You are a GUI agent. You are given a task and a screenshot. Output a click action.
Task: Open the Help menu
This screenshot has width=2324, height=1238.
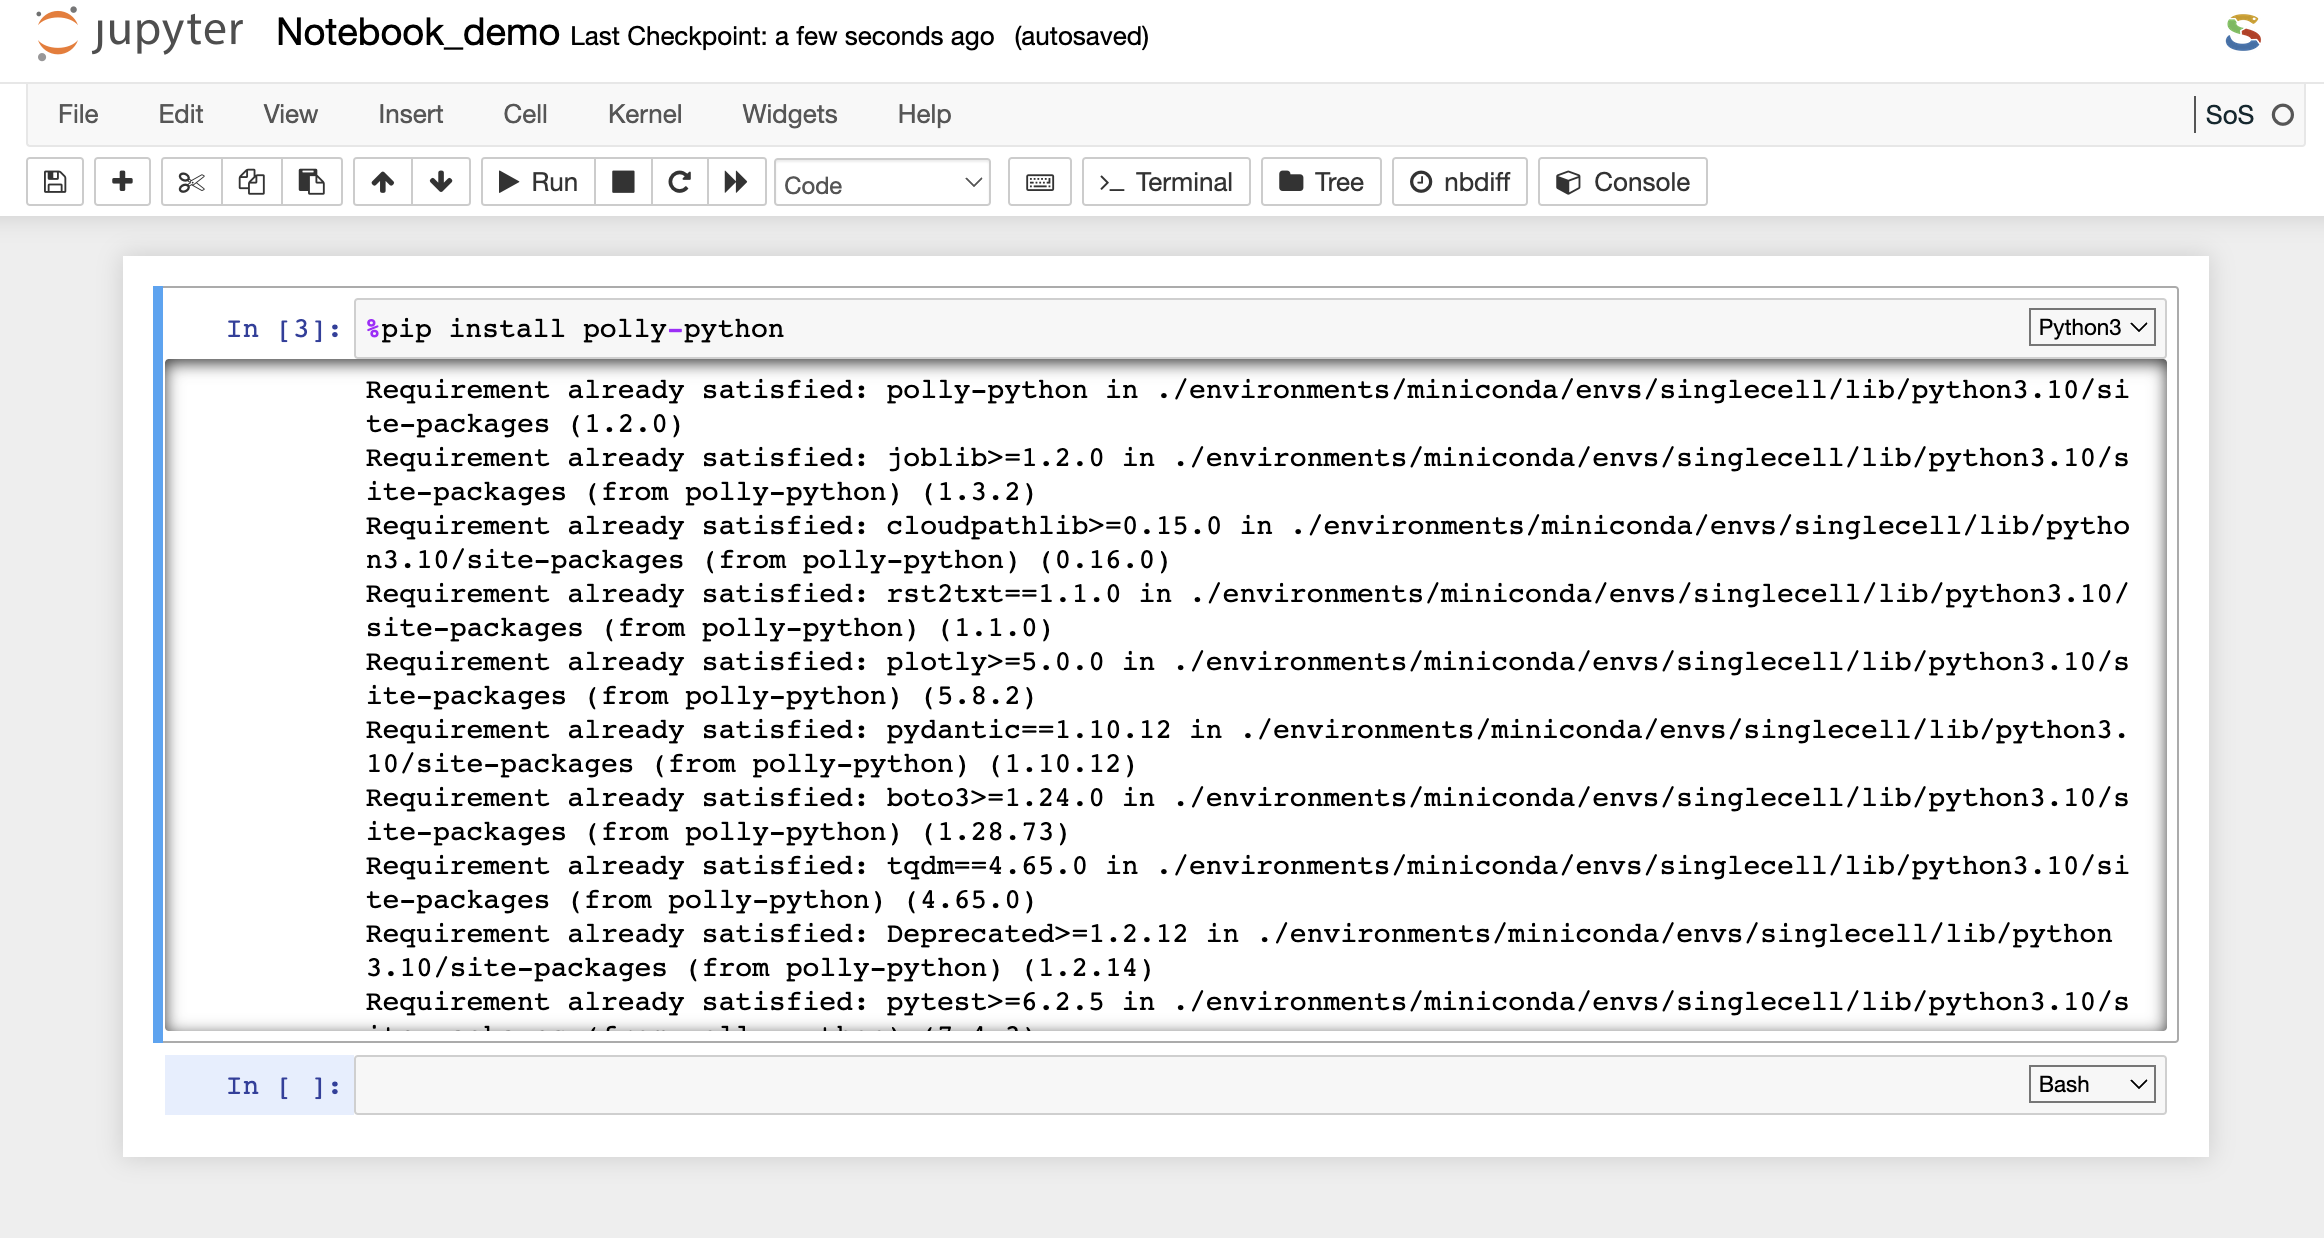924,114
